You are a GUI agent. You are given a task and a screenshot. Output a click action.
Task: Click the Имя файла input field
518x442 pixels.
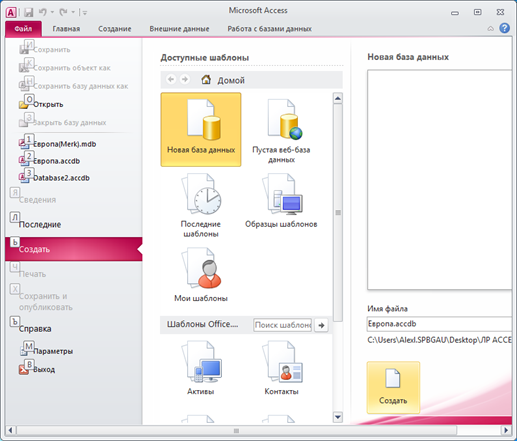[439, 324]
